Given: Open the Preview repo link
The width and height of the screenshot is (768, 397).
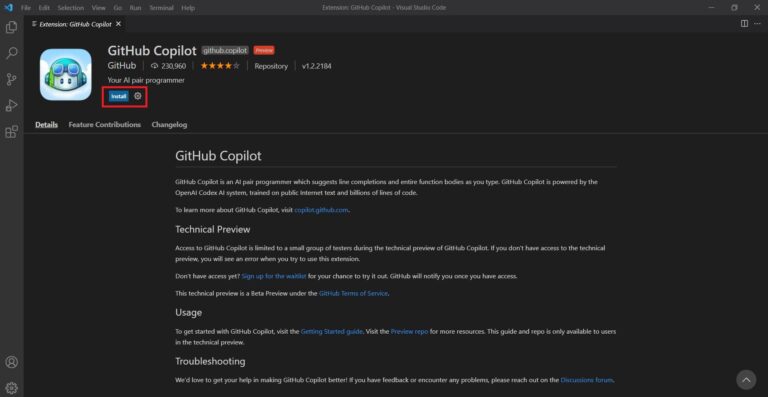Looking at the screenshot, I should (x=409, y=331).
